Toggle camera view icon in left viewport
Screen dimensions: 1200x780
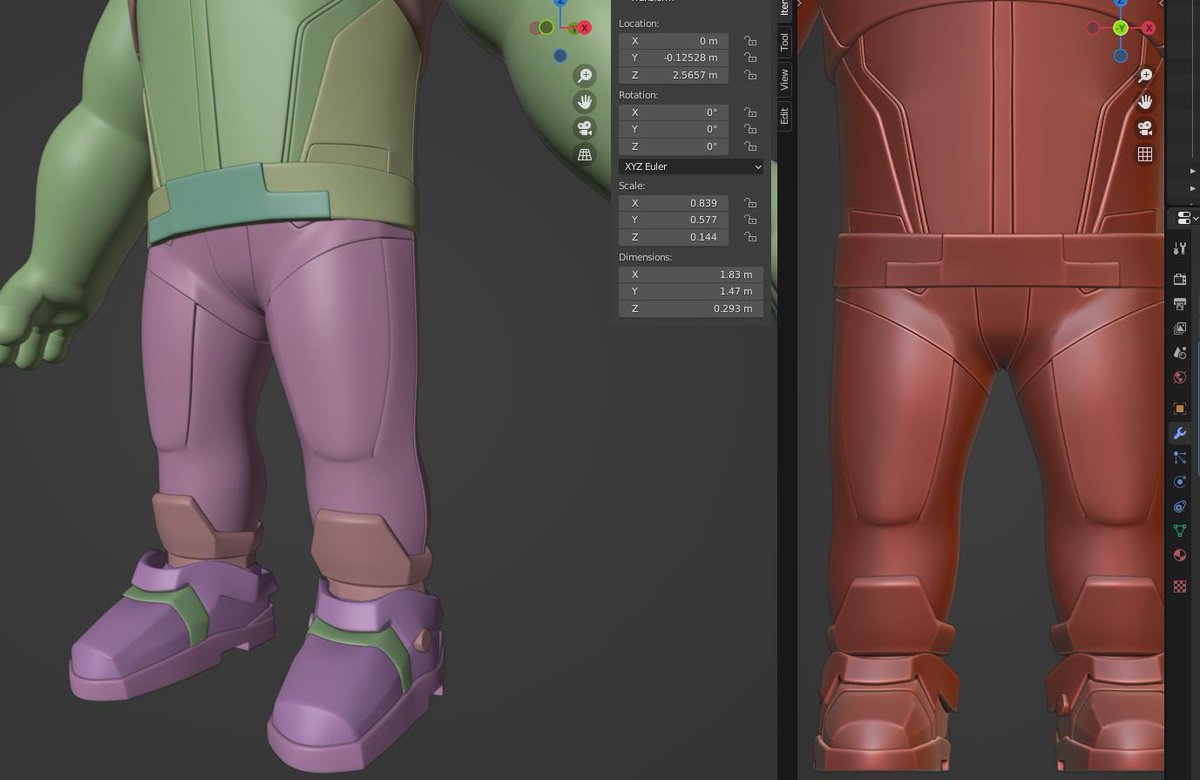[x=585, y=128]
